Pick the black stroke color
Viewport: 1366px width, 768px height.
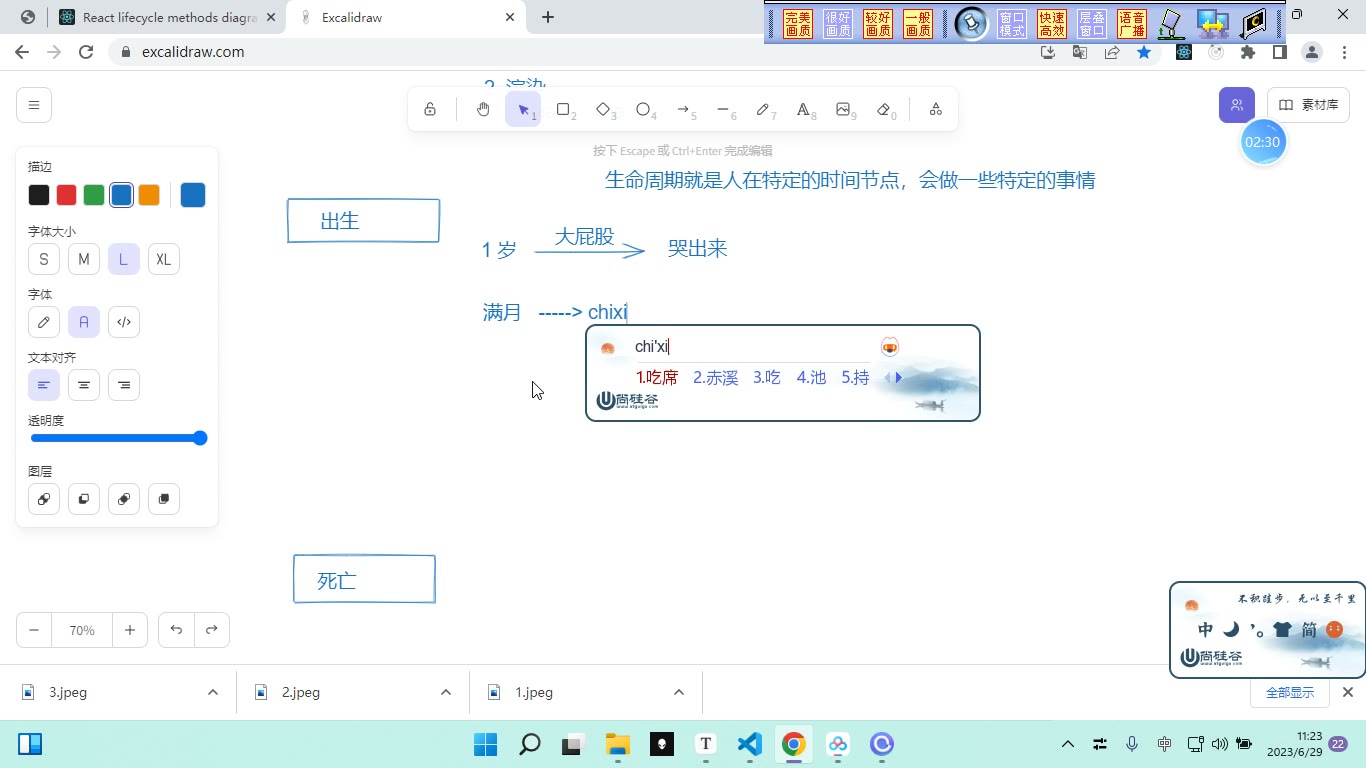tap(39, 195)
